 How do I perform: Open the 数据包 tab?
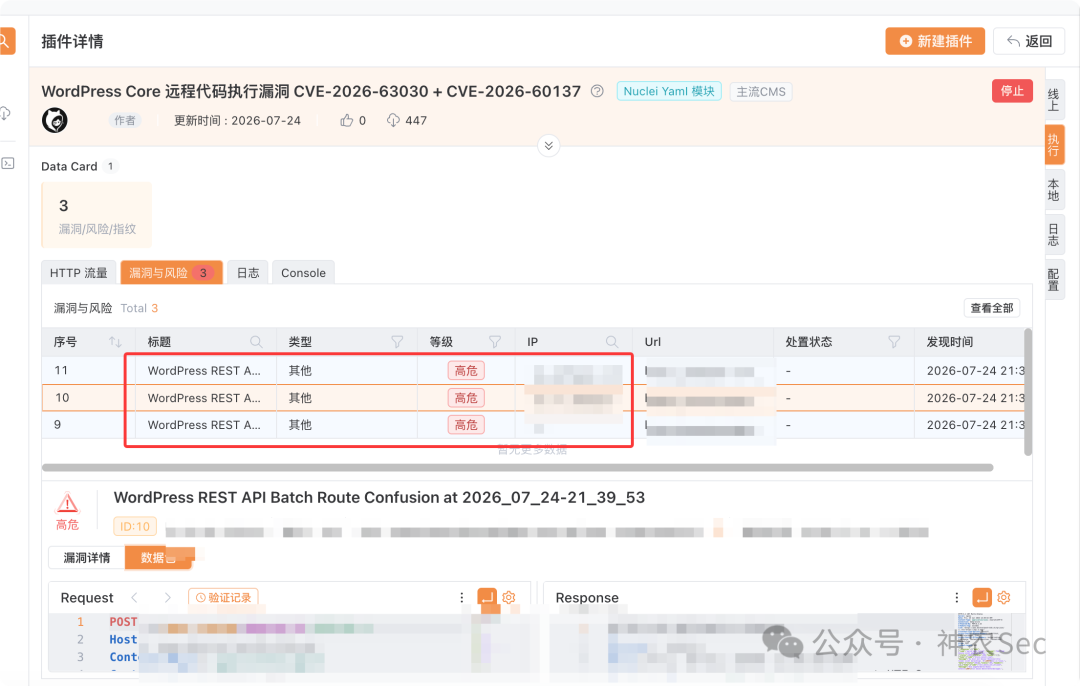click(159, 558)
